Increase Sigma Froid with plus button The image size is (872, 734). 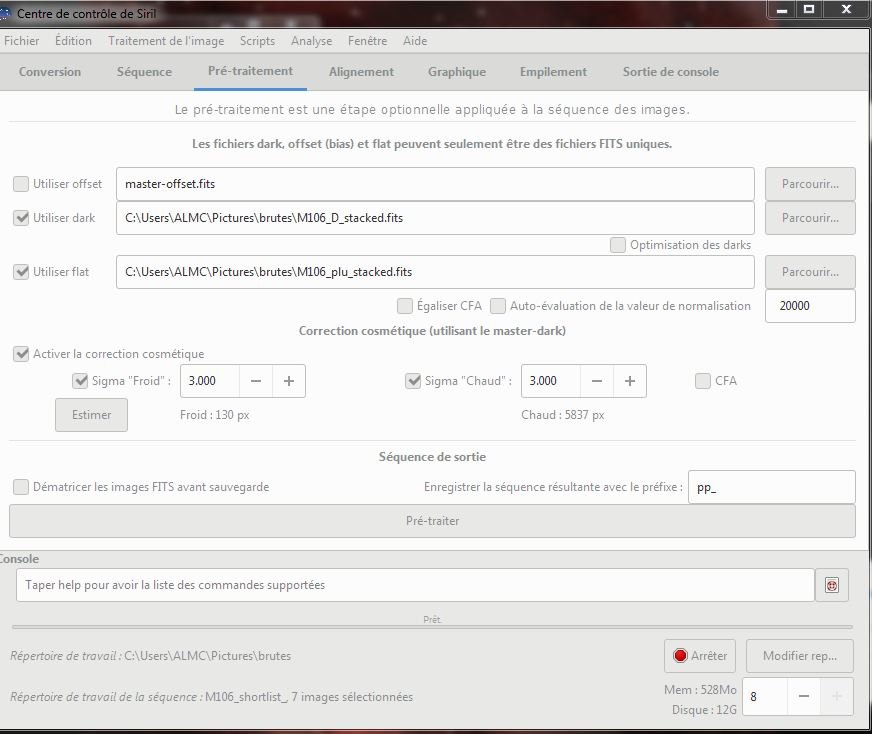[289, 381]
